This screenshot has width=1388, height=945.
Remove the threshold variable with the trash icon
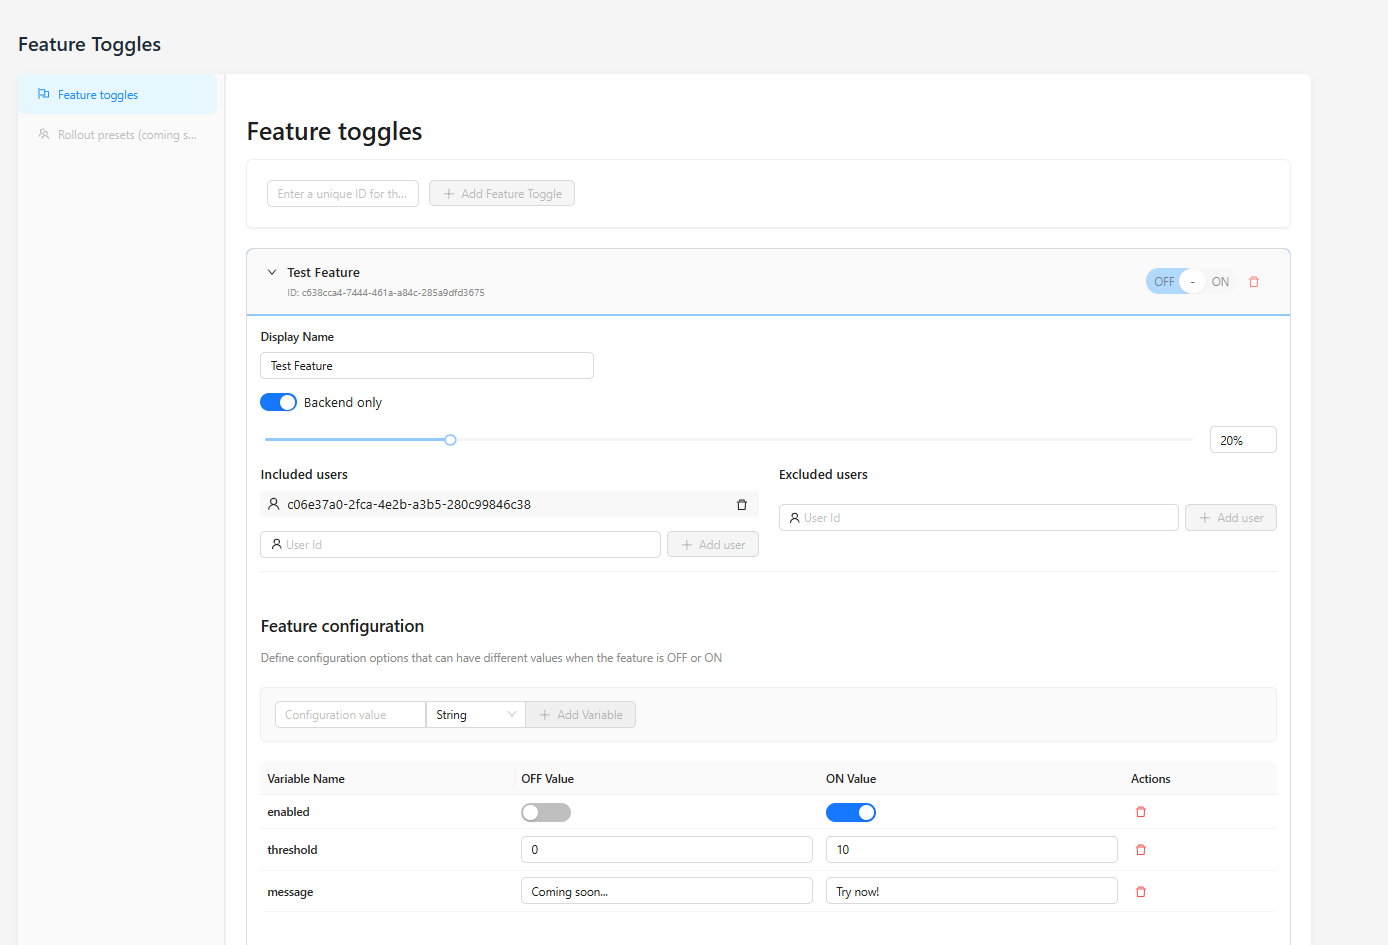[x=1140, y=849]
